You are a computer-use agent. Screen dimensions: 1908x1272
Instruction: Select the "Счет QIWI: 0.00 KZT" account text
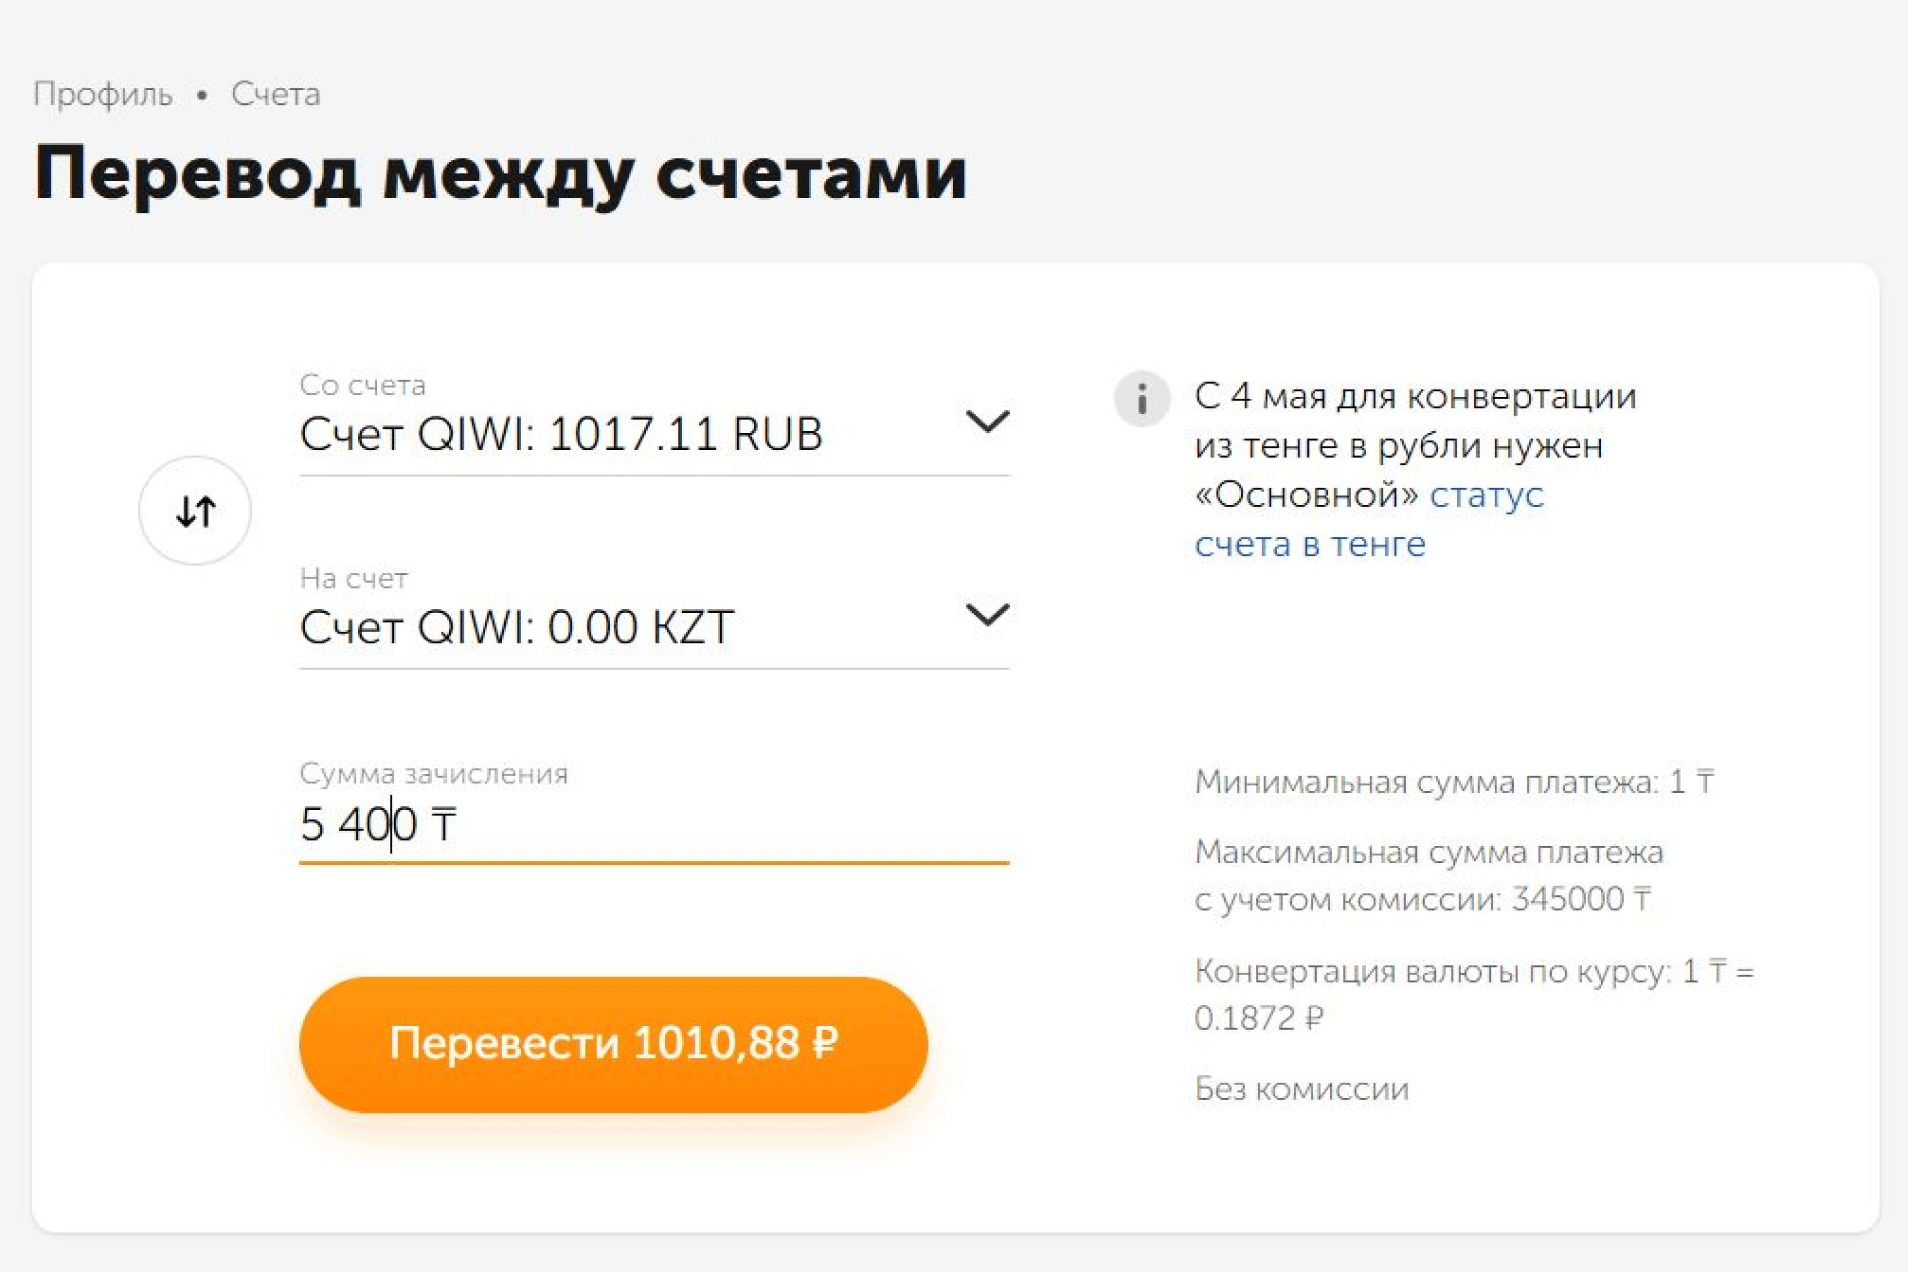[517, 628]
